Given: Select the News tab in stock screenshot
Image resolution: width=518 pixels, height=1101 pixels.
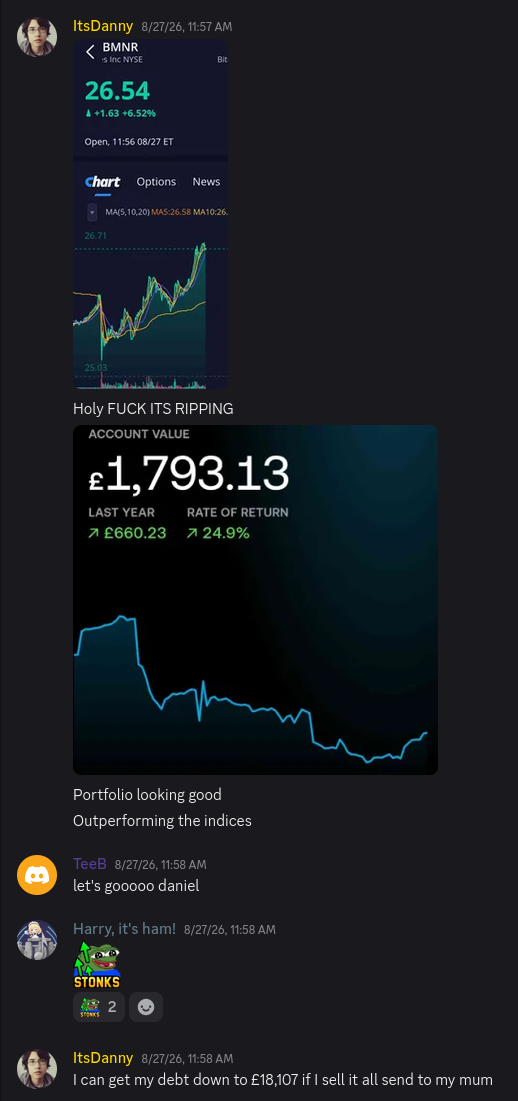Looking at the screenshot, I should point(206,182).
